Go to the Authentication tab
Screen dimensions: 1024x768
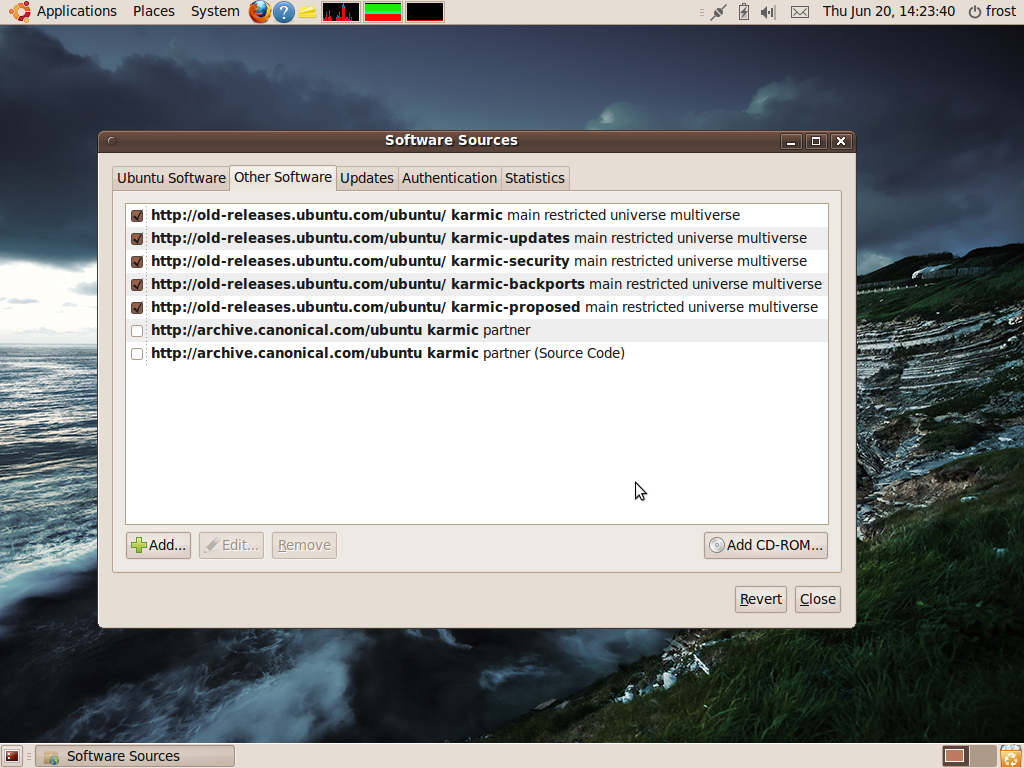pos(449,178)
